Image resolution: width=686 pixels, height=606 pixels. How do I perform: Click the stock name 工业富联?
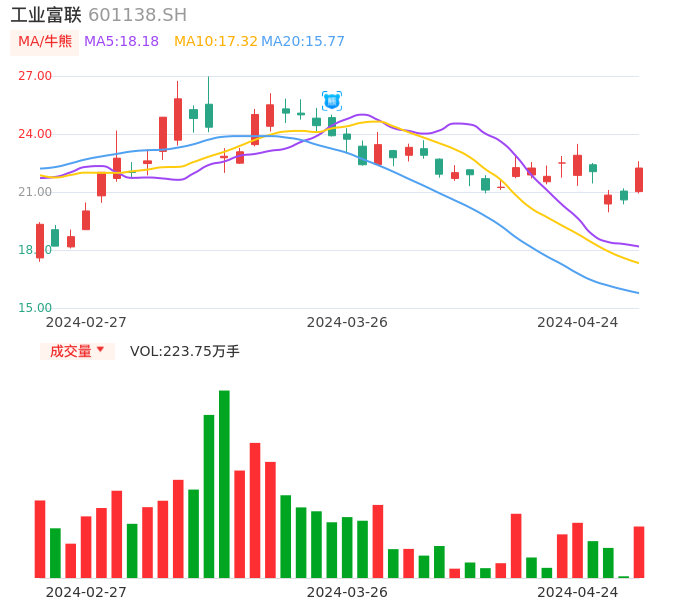pyautogui.click(x=46, y=15)
